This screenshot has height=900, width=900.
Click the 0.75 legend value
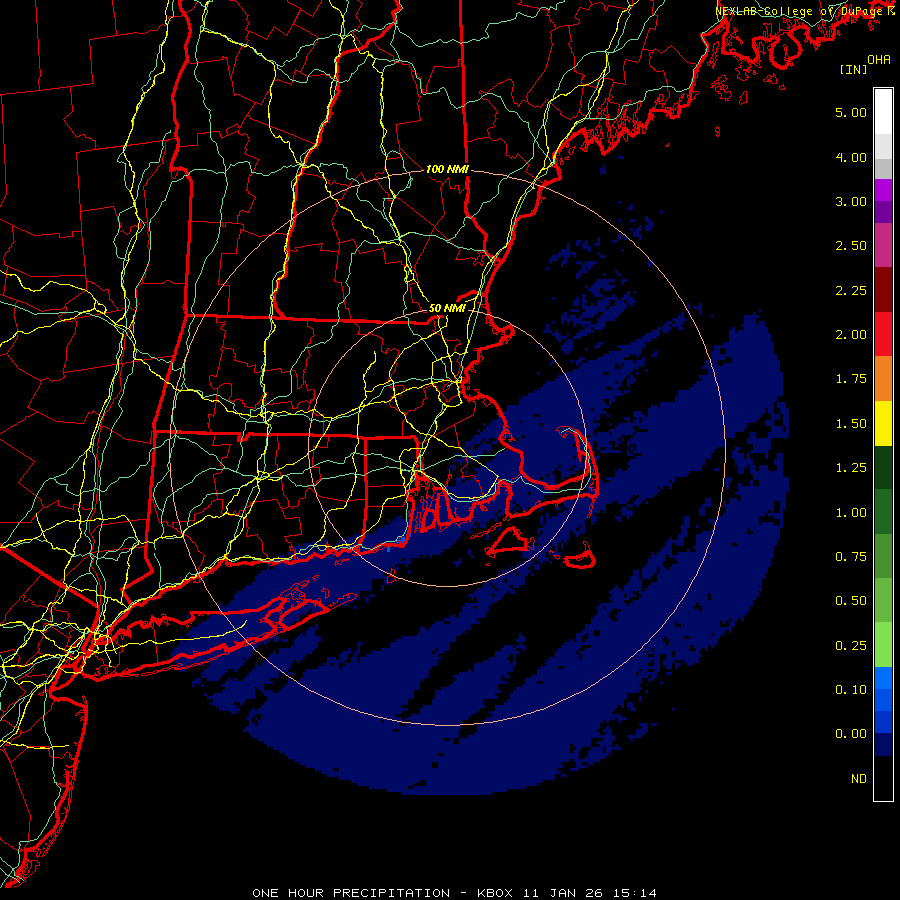851,557
